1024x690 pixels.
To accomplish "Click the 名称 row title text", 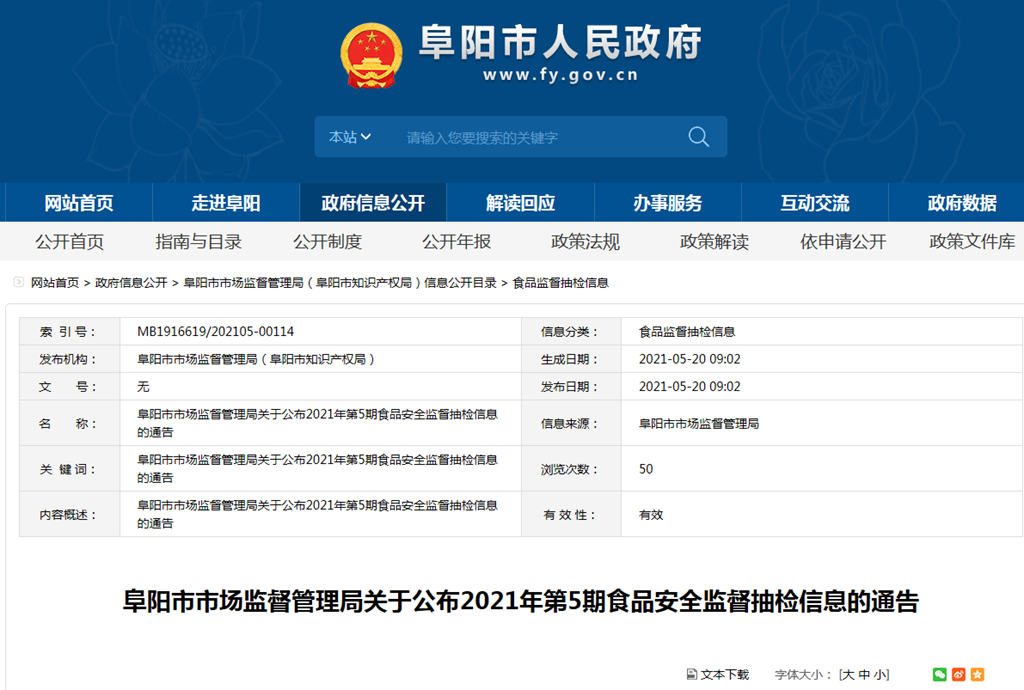I will coord(317,423).
